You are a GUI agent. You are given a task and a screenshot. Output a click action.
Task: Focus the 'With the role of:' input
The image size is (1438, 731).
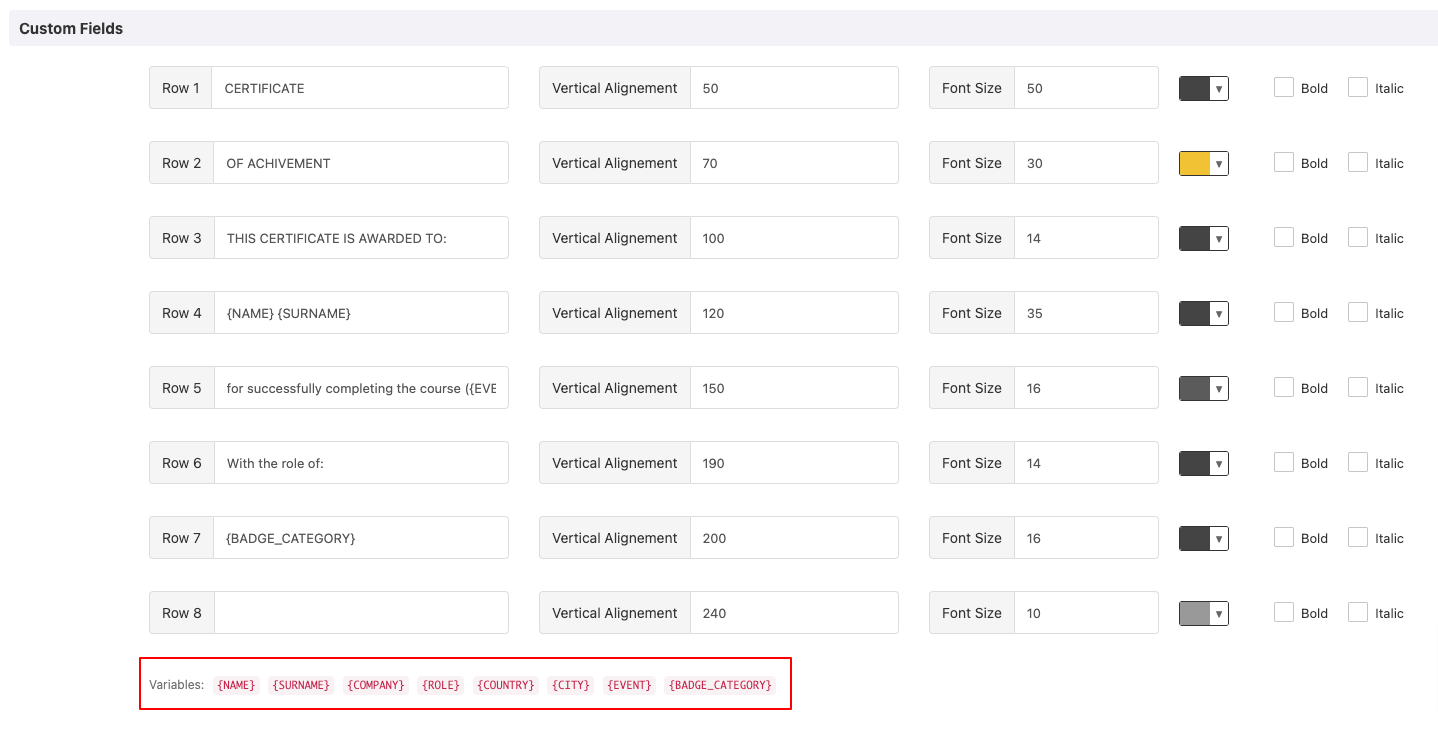(361, 463)
